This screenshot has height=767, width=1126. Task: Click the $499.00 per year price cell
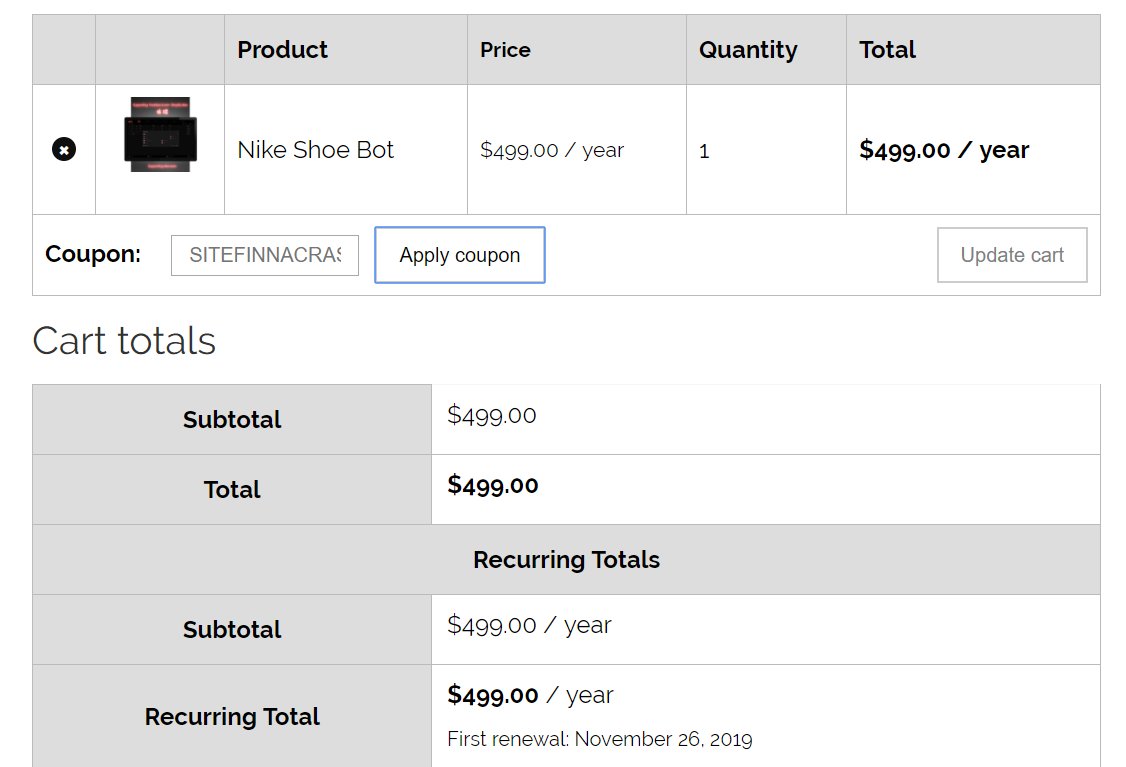point(551,150)
